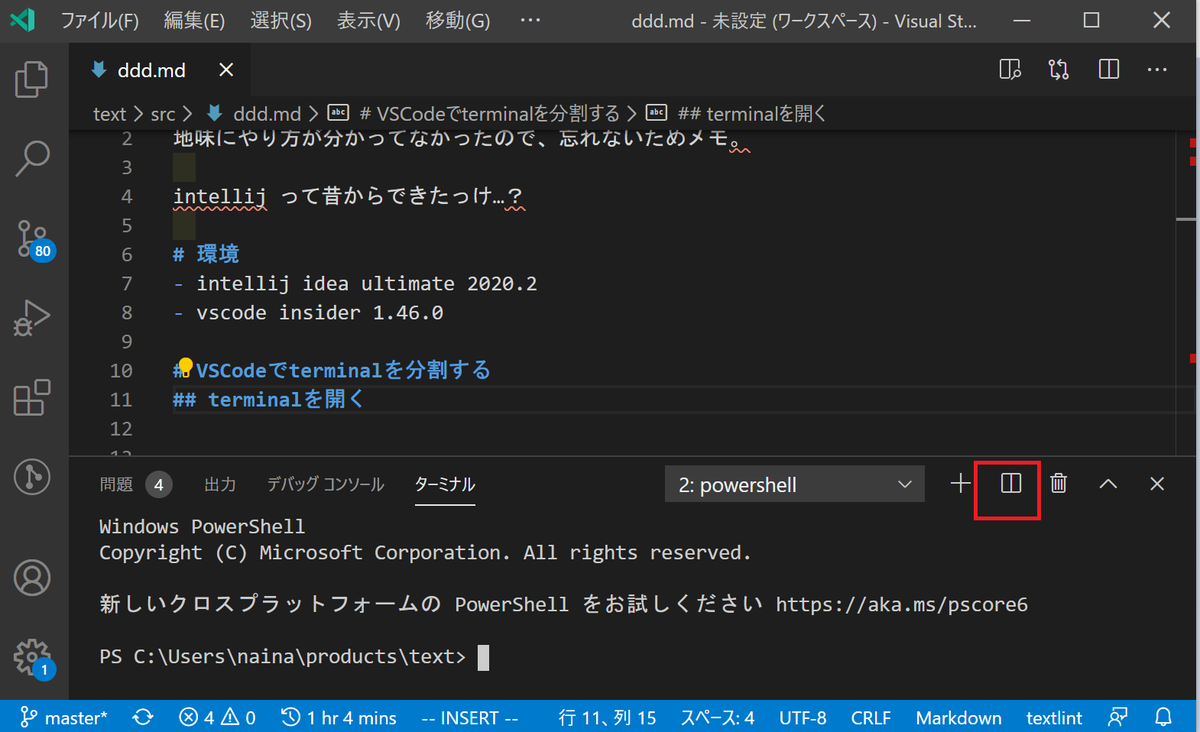Open 移動(G) menu
This screenshot has width=1200, height=732.
pyautogui.click(x=457, y=20)
